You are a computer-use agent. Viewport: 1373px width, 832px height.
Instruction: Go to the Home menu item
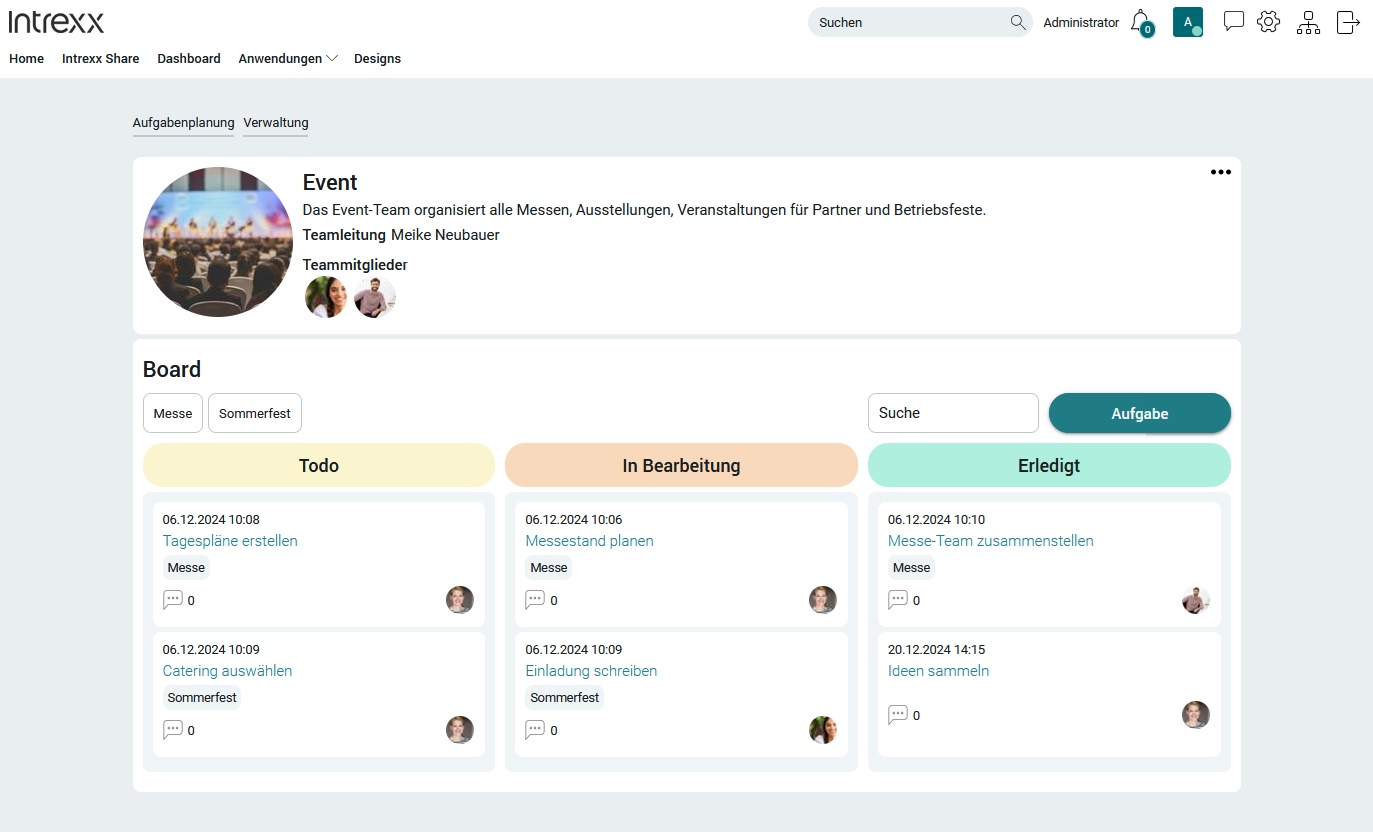pyautogui.click(x=27, y=59)
